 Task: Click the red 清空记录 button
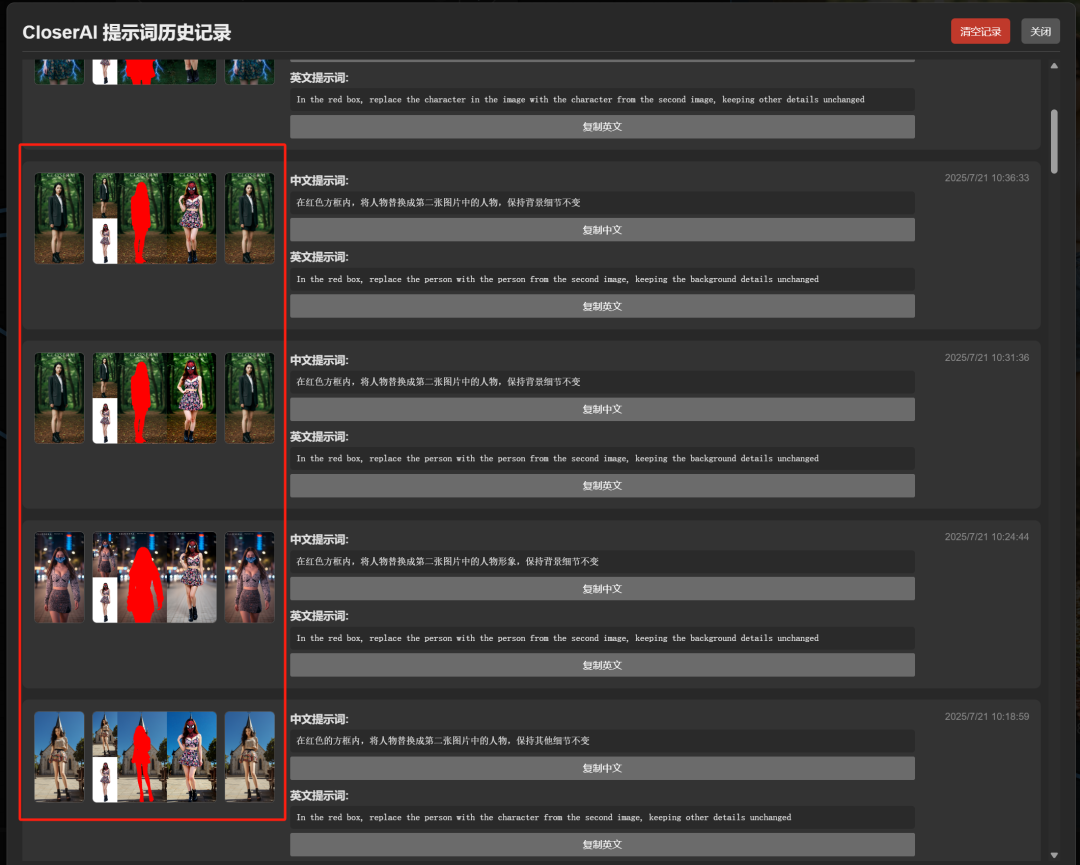[980, 32]
